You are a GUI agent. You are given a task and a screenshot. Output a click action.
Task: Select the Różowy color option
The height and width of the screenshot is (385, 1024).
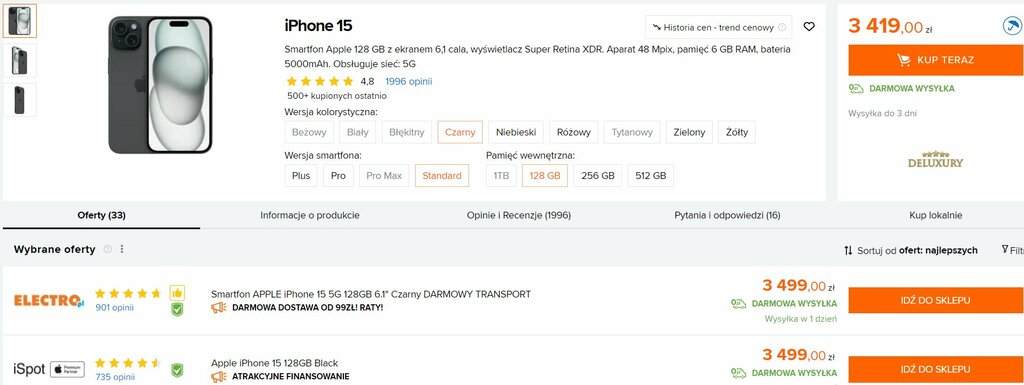click(x=573, y=132)
